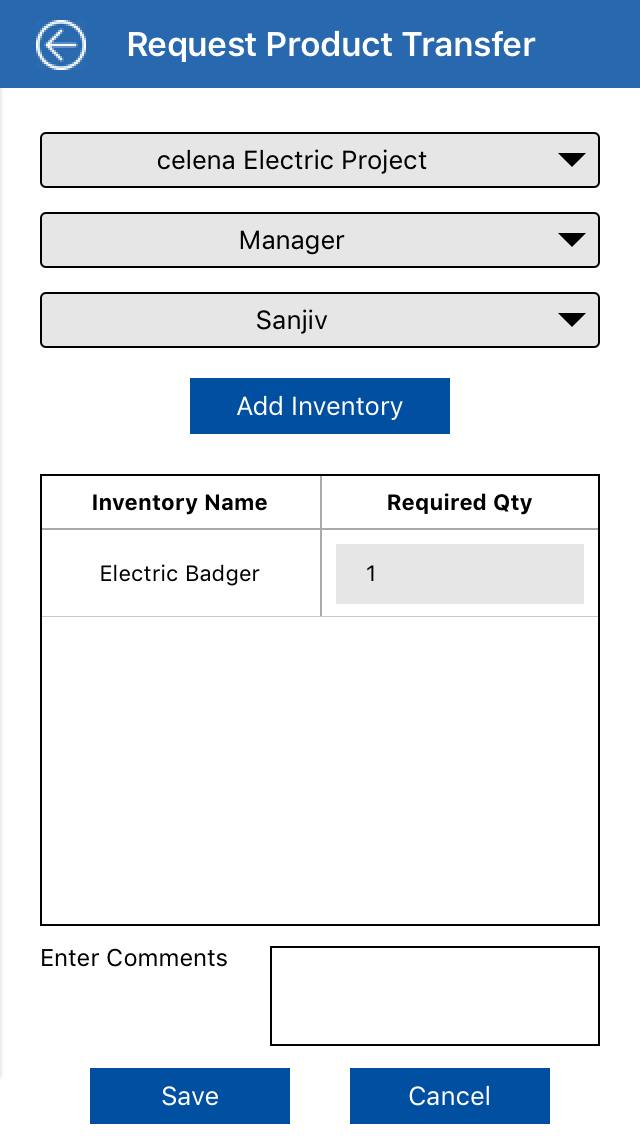The width and height of the screenshot is (640, 1136).
Task: Expand the Manager role dropdown
Action: click(x=320, y=240)
